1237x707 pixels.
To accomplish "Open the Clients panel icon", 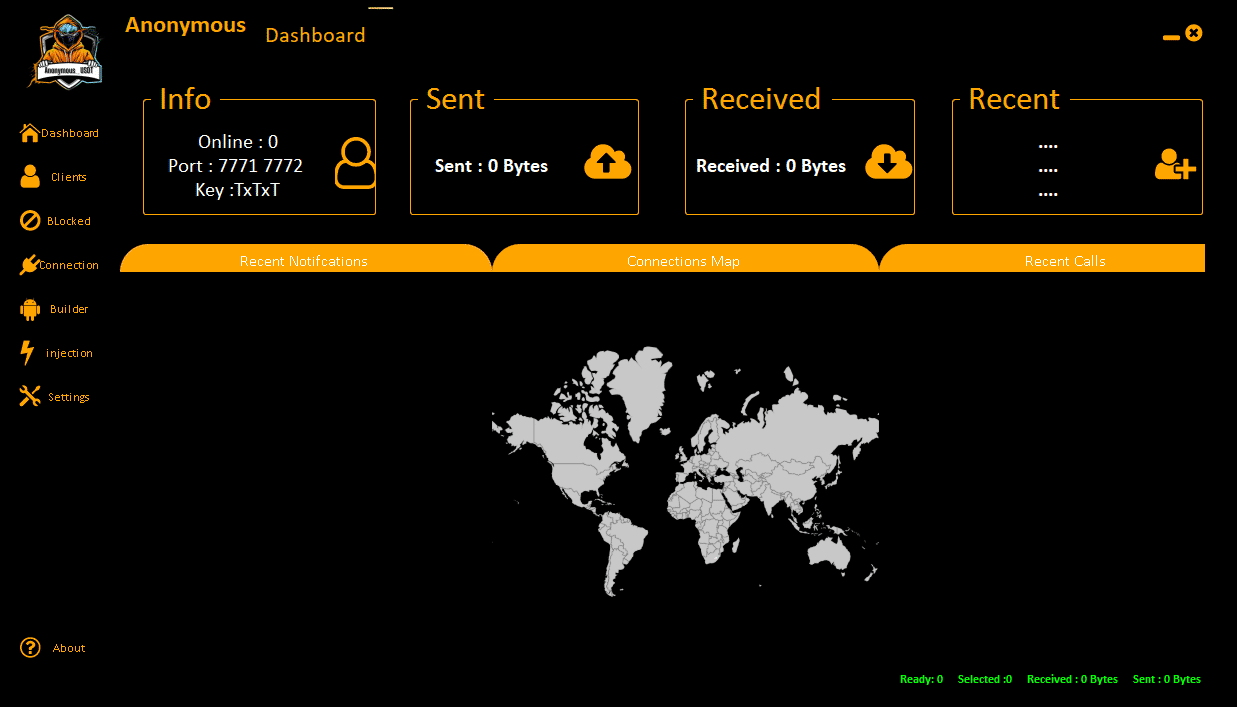I will coord(28,176).
